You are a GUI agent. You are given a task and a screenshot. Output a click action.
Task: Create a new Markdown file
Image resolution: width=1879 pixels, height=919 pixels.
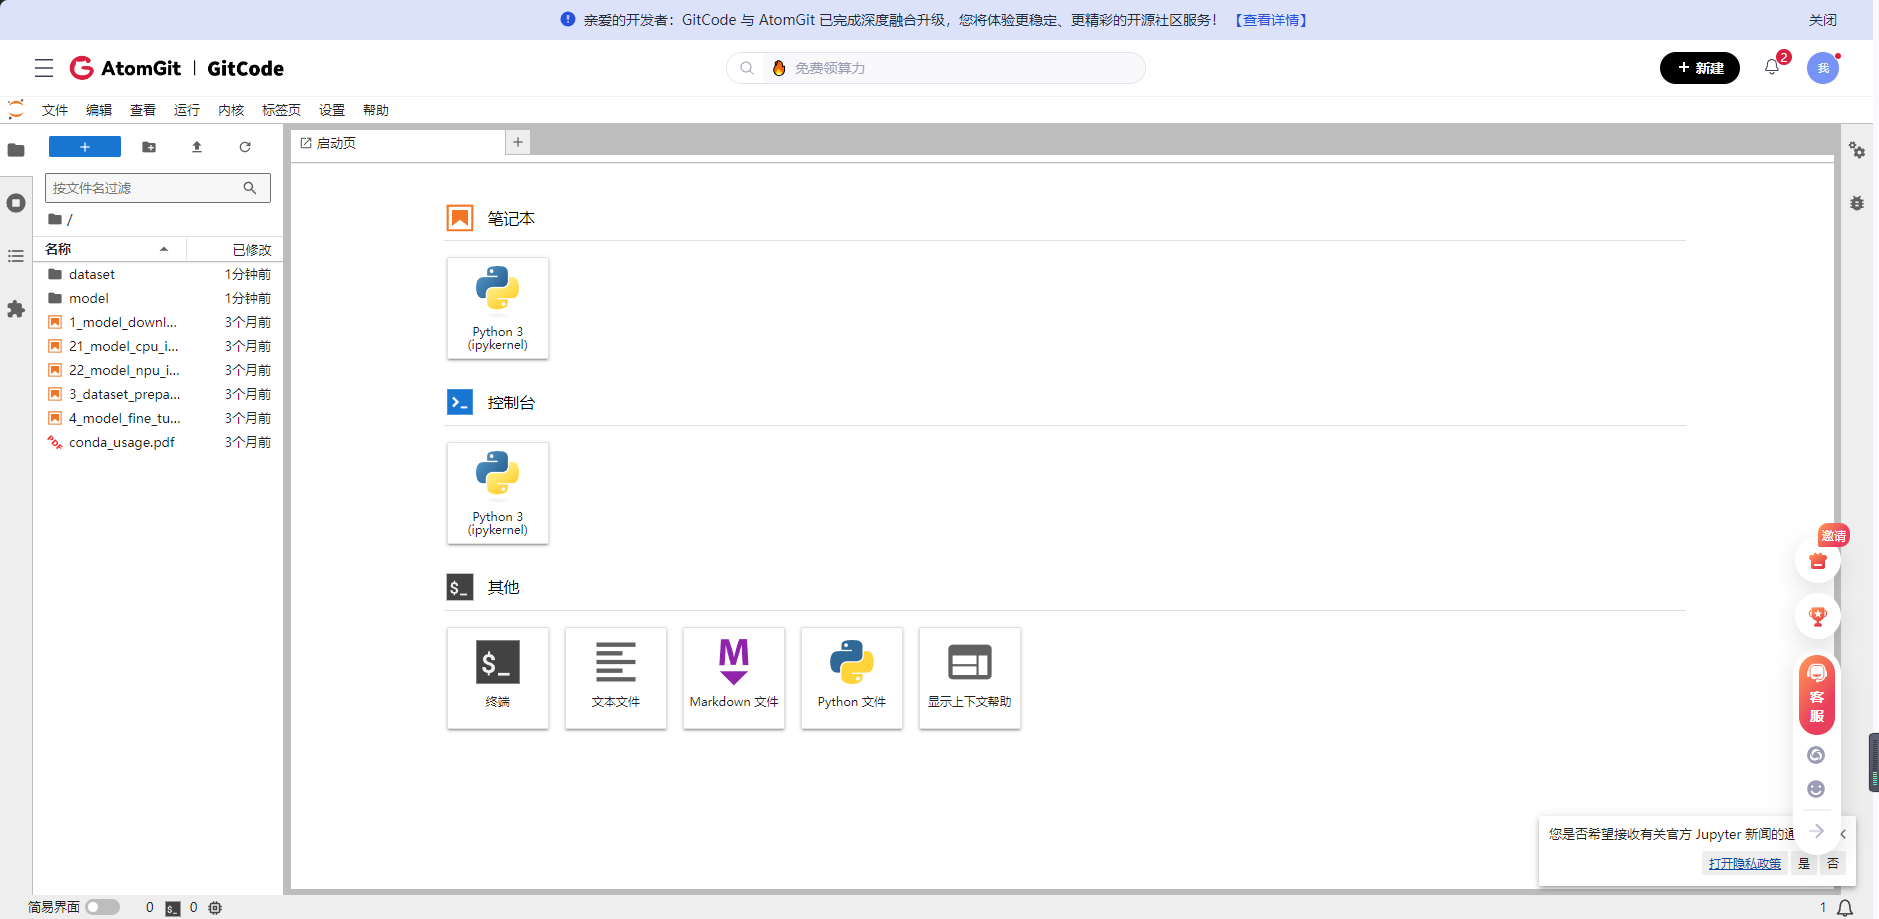(734, 678)
